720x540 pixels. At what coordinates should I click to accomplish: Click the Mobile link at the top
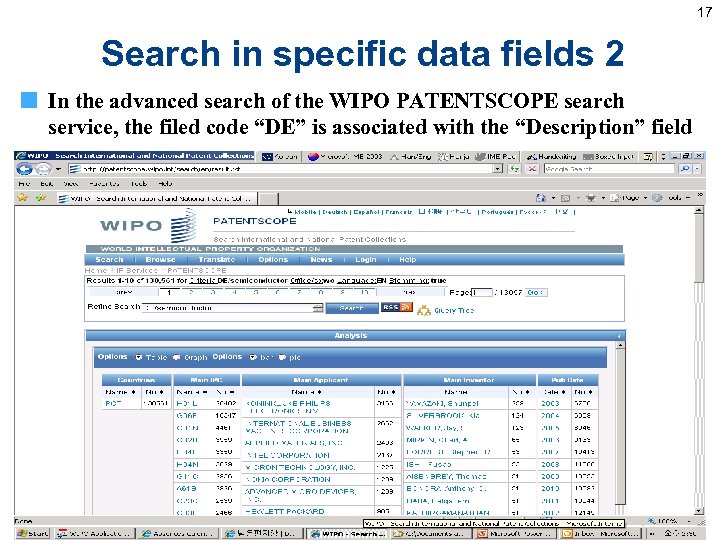(x=305, y=212)
